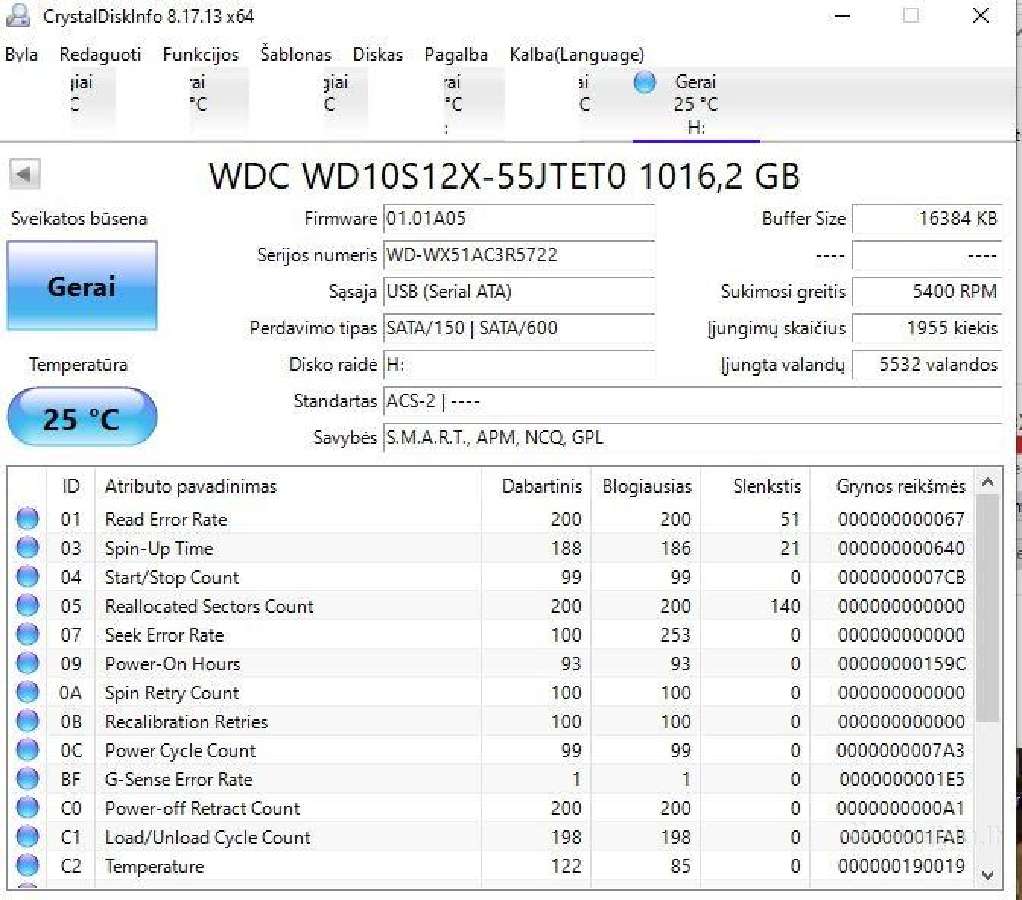Image resolution: width=1022 pixels, height=900 pixels.
Task: Click the scroll down arrow of attribute list
Action: [987, 875]
